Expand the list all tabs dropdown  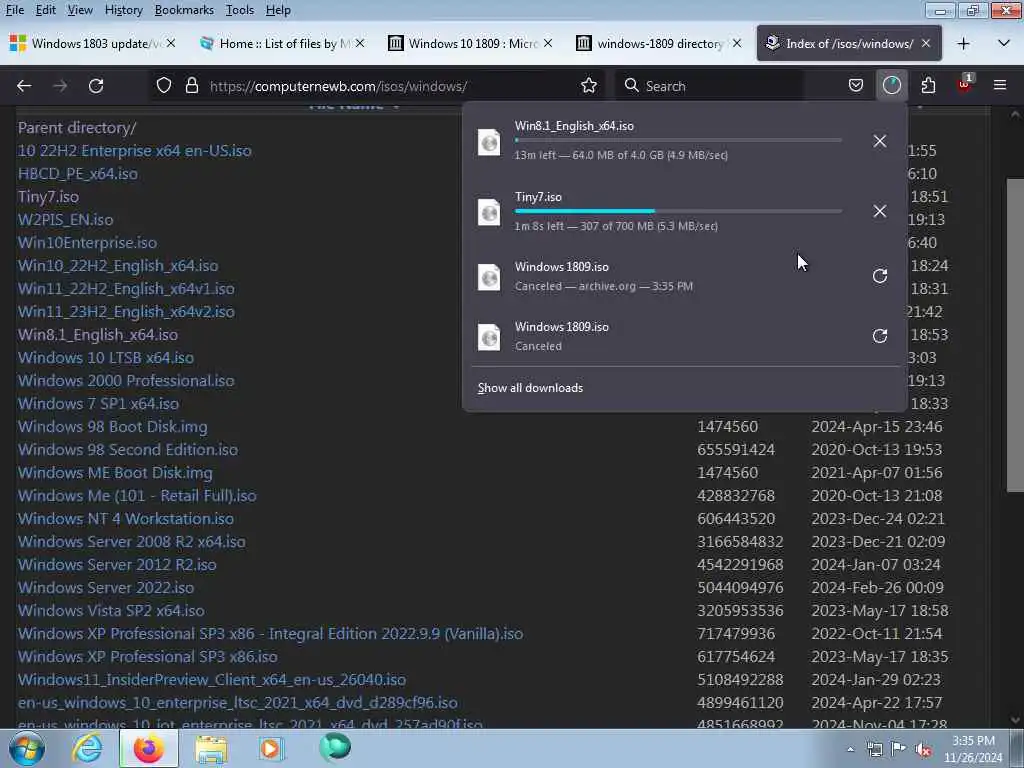(x=1004, y=44)
